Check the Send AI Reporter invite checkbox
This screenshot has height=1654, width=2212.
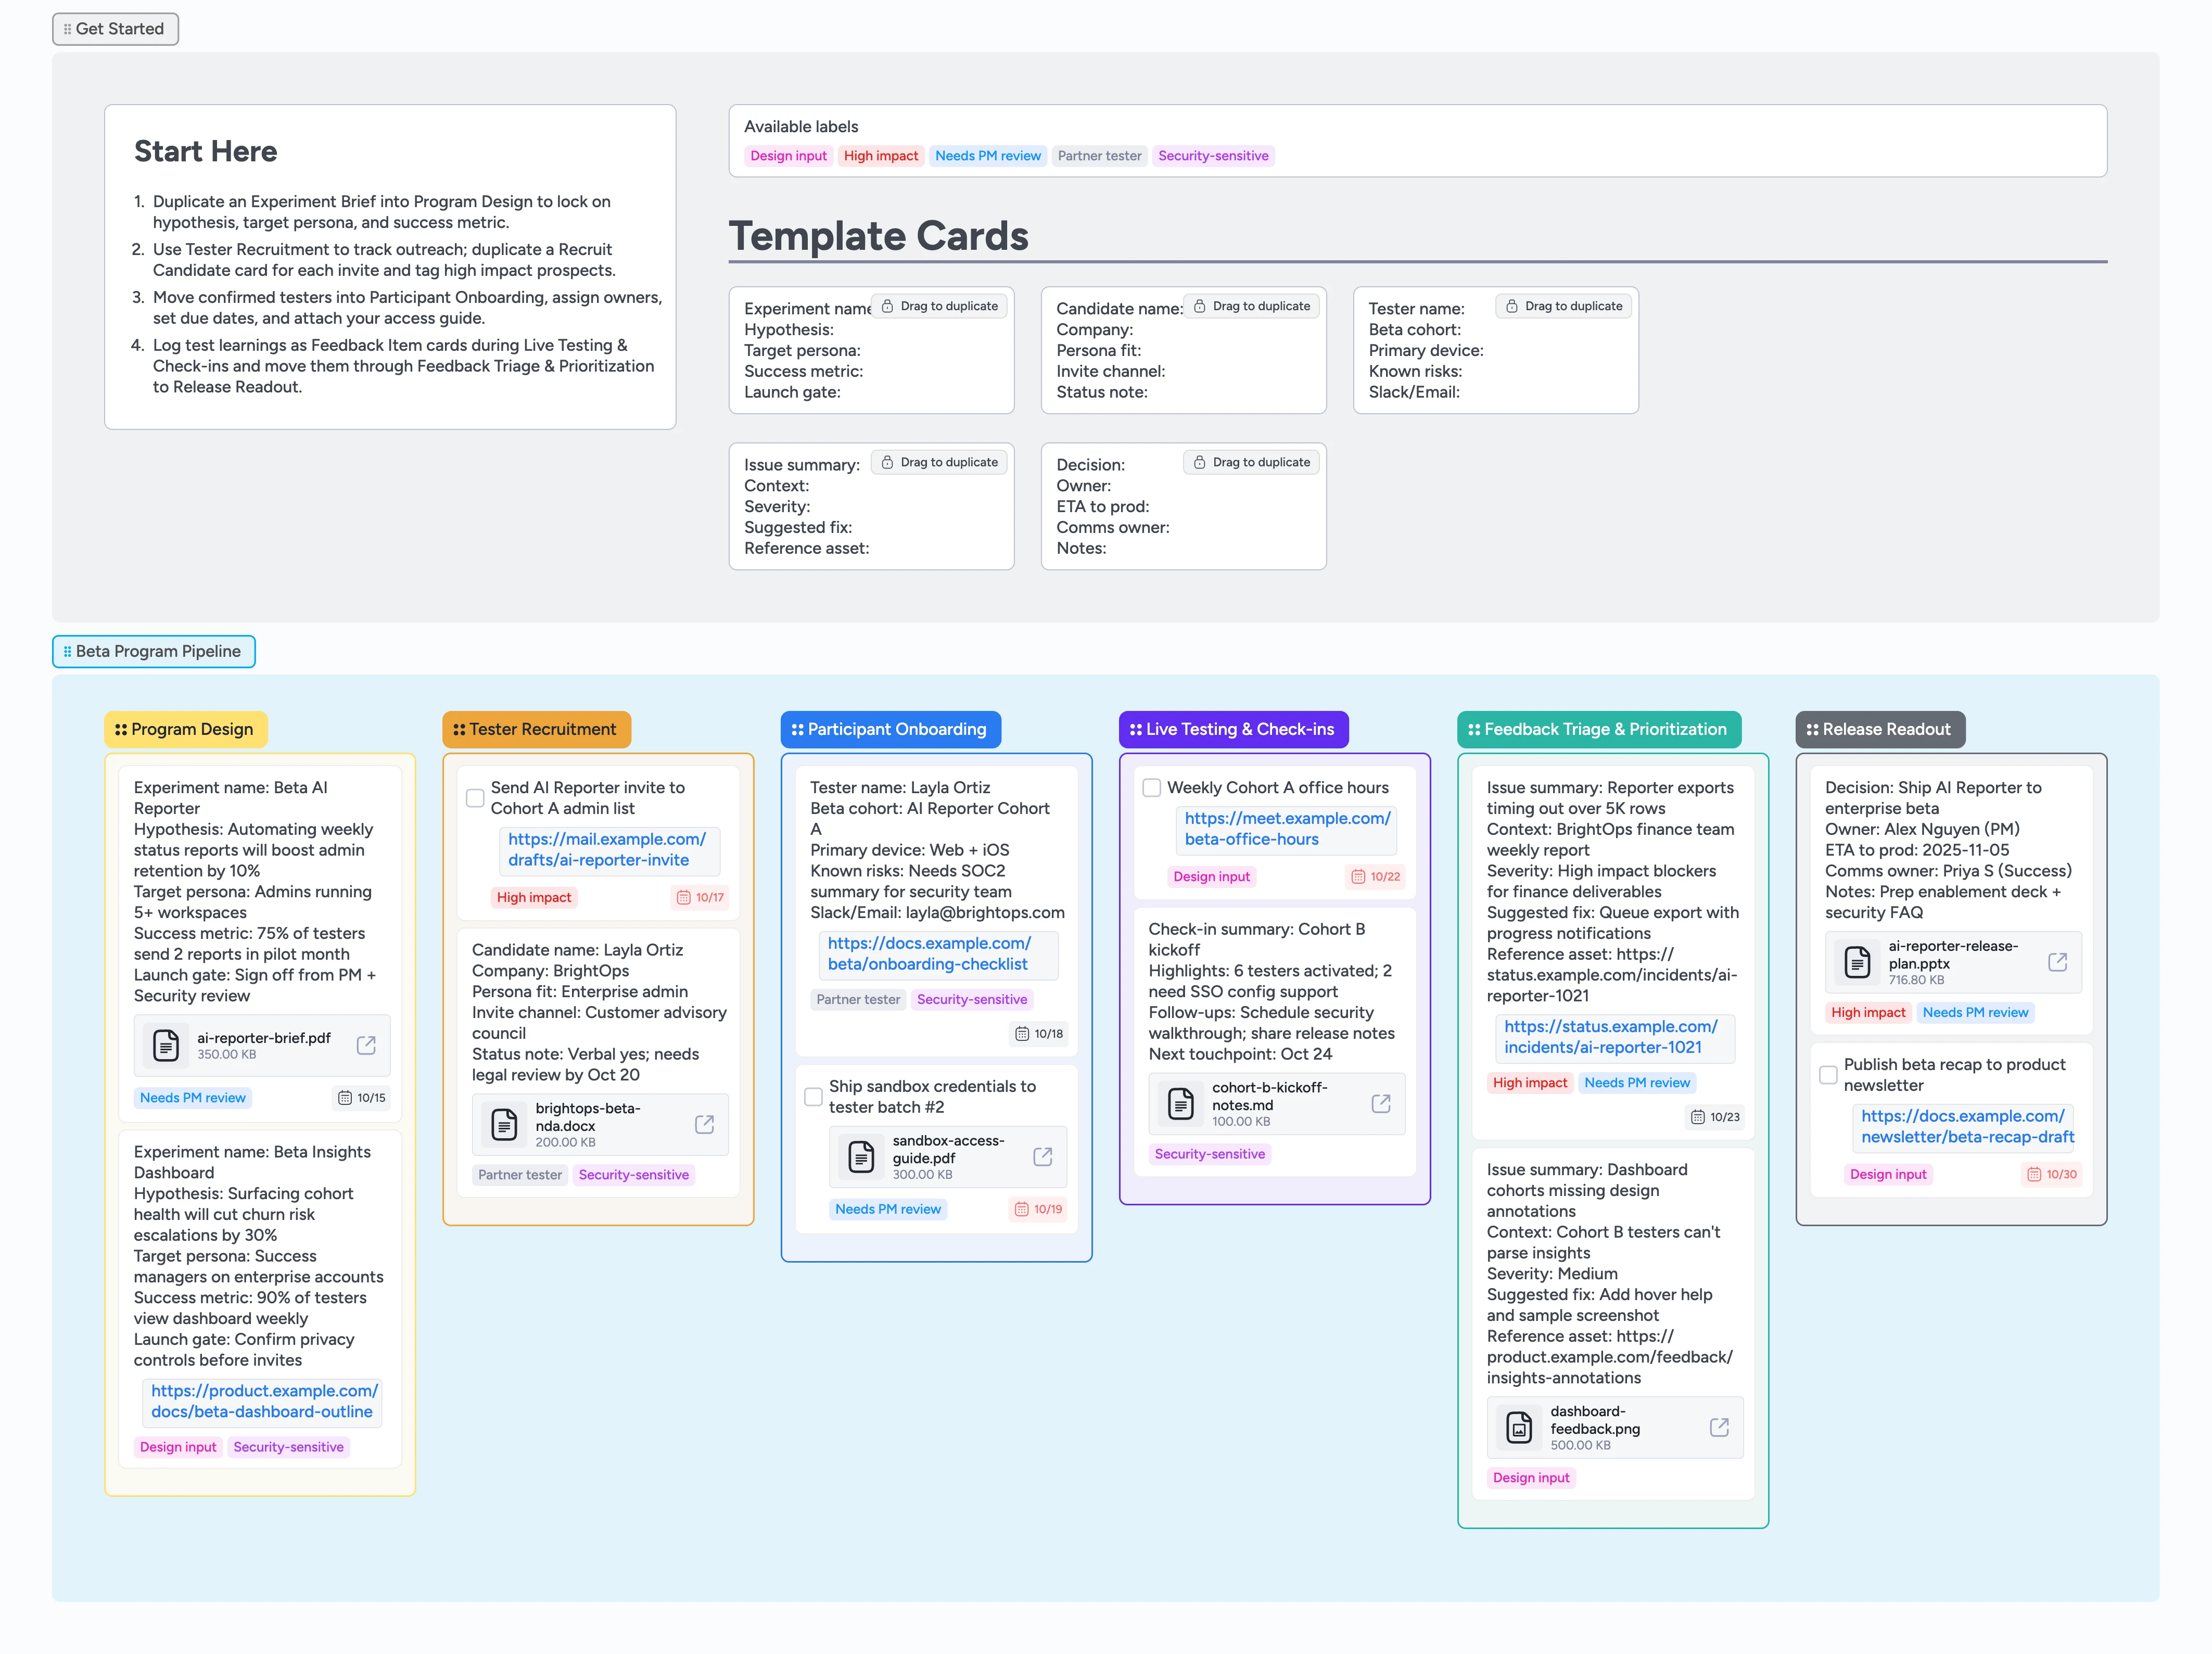click(474, 797)
